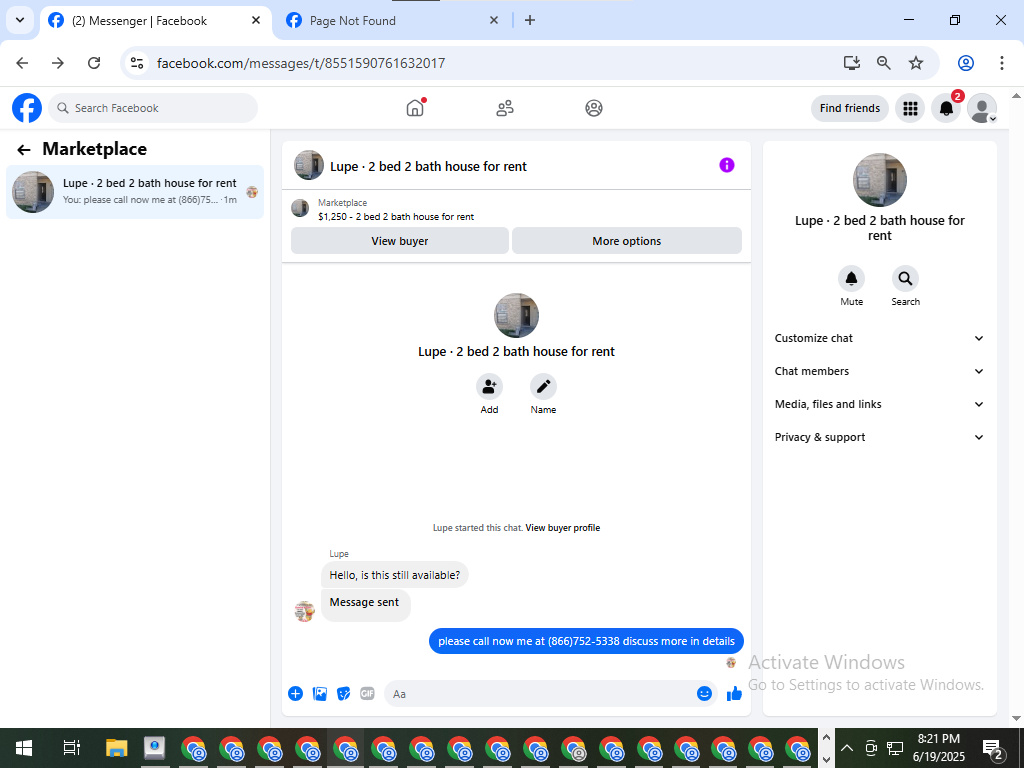Open the account profile avatar menu
The width and height of the screenshot is (1024, 768).
click(x=982, y=108)
